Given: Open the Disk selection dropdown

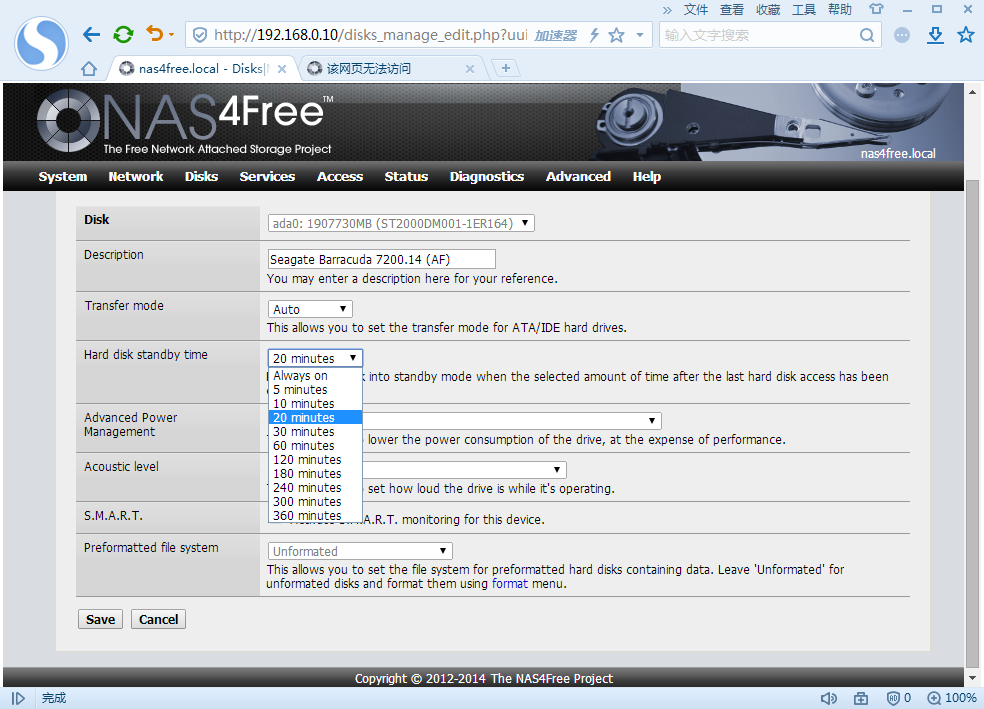Looking at the screenshot, I should click(401, 223).
